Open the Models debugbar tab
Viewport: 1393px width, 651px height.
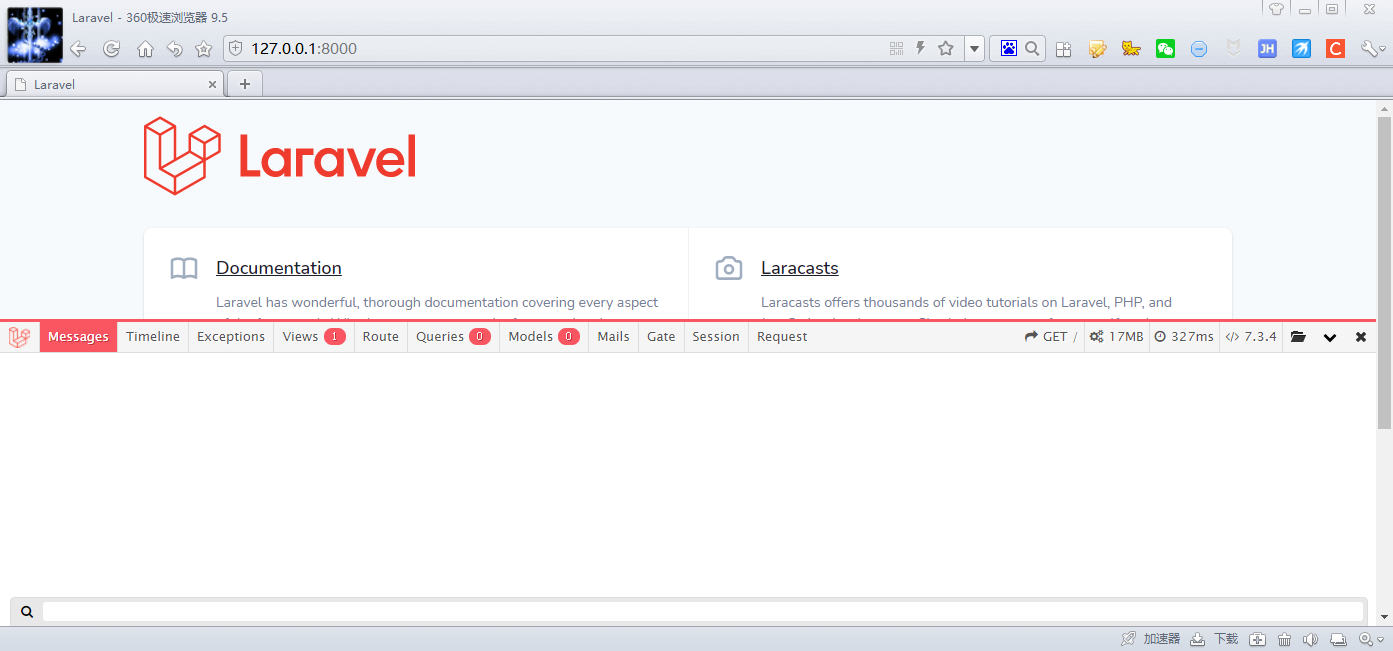coord(544,337)
